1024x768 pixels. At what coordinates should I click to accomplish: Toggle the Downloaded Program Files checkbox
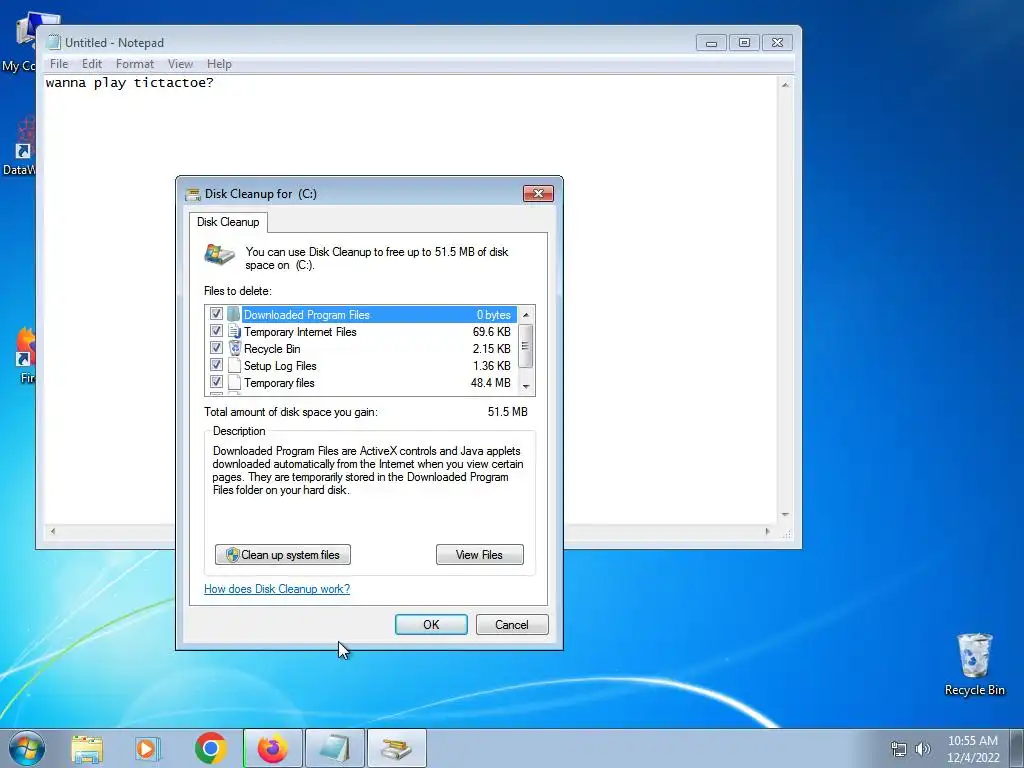(216, 314)
